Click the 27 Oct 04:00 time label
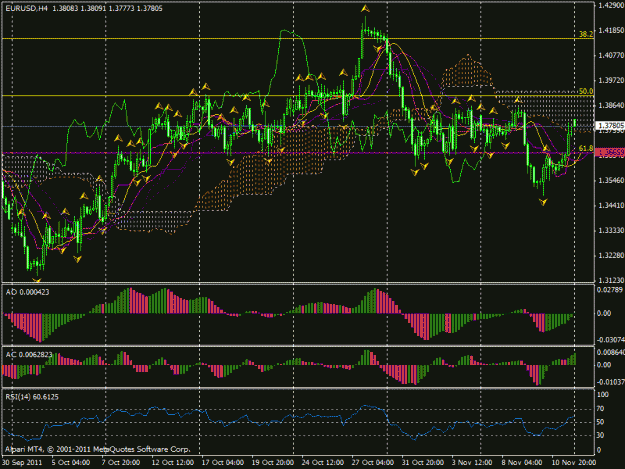The image size is (625, 469). coord(373,463)
